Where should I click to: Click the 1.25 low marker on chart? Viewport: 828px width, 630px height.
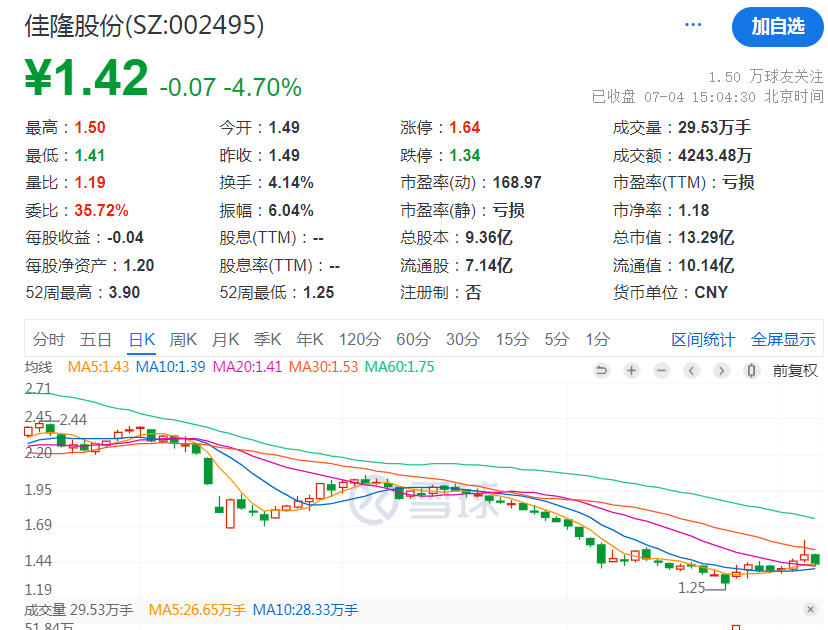(x=691, y=588)
